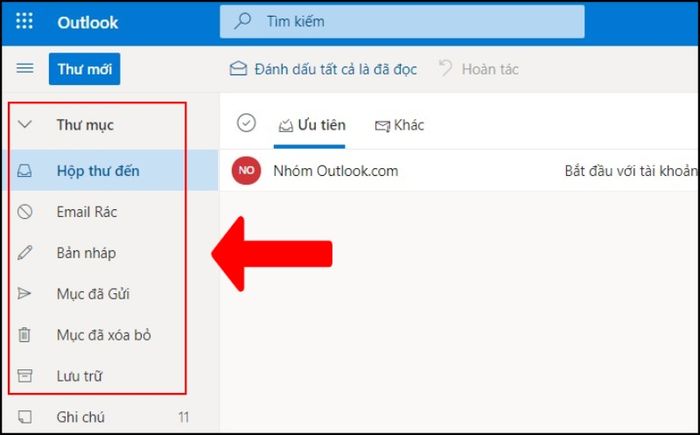Focus the Tìm kiếm search box
Image resolution: width=700 pixels, height=435 pixels.
pos(402,21)
